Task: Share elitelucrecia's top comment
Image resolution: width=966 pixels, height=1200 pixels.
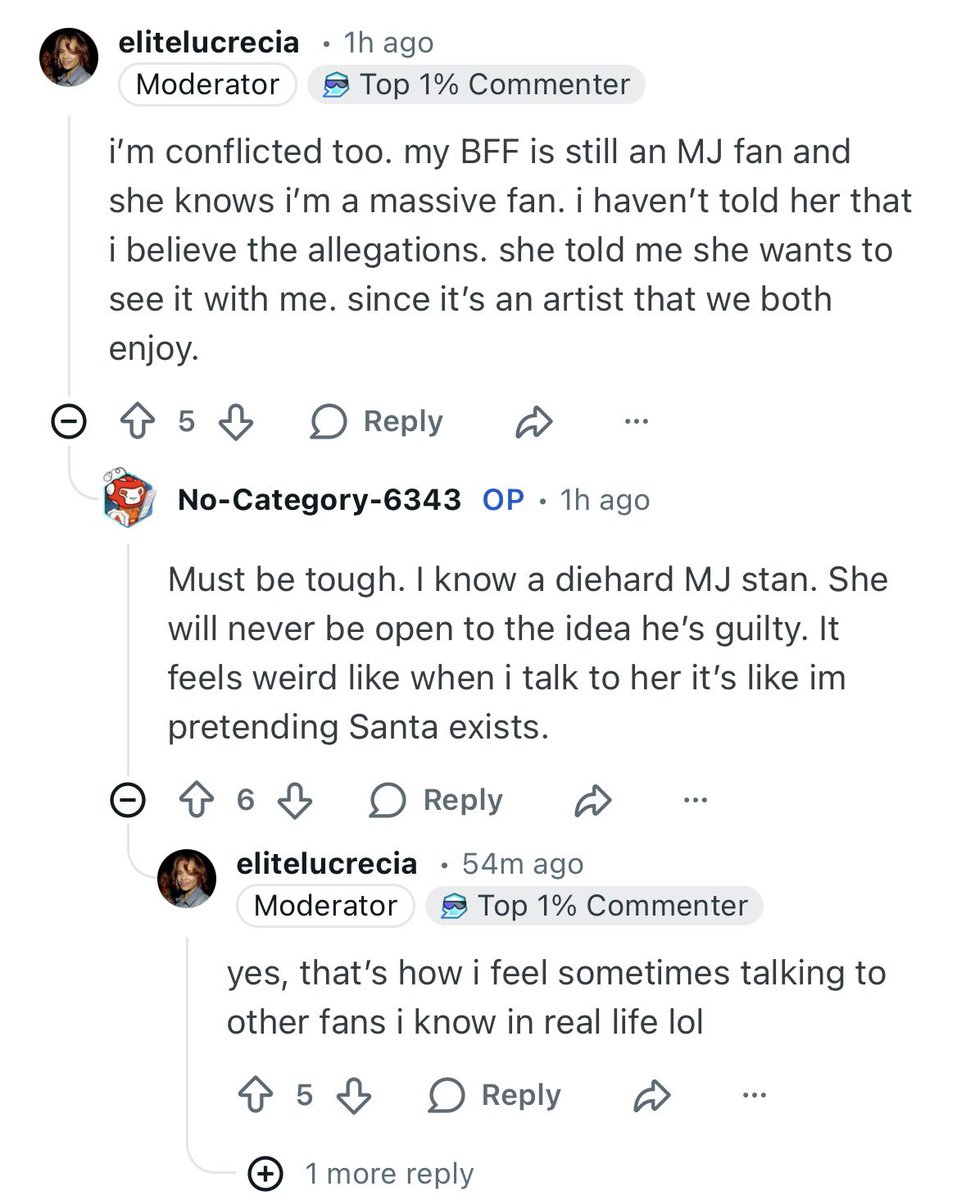Action: click(x=533, y=423)
